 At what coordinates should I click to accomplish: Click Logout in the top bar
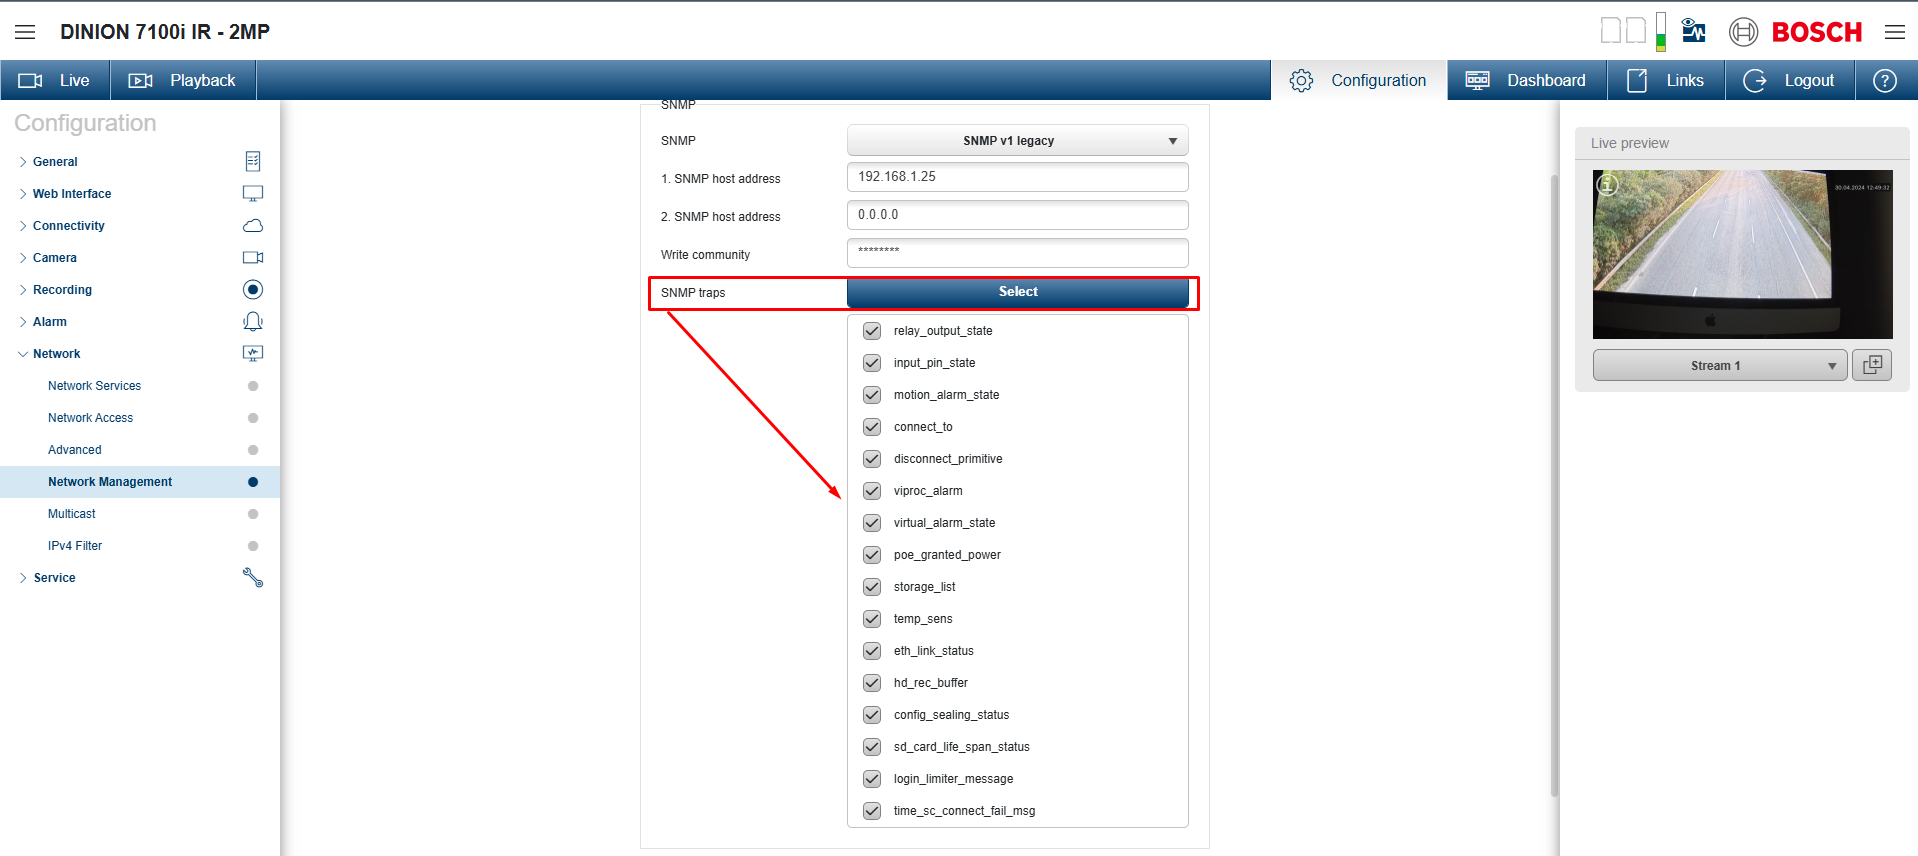tap(1790, 80)
